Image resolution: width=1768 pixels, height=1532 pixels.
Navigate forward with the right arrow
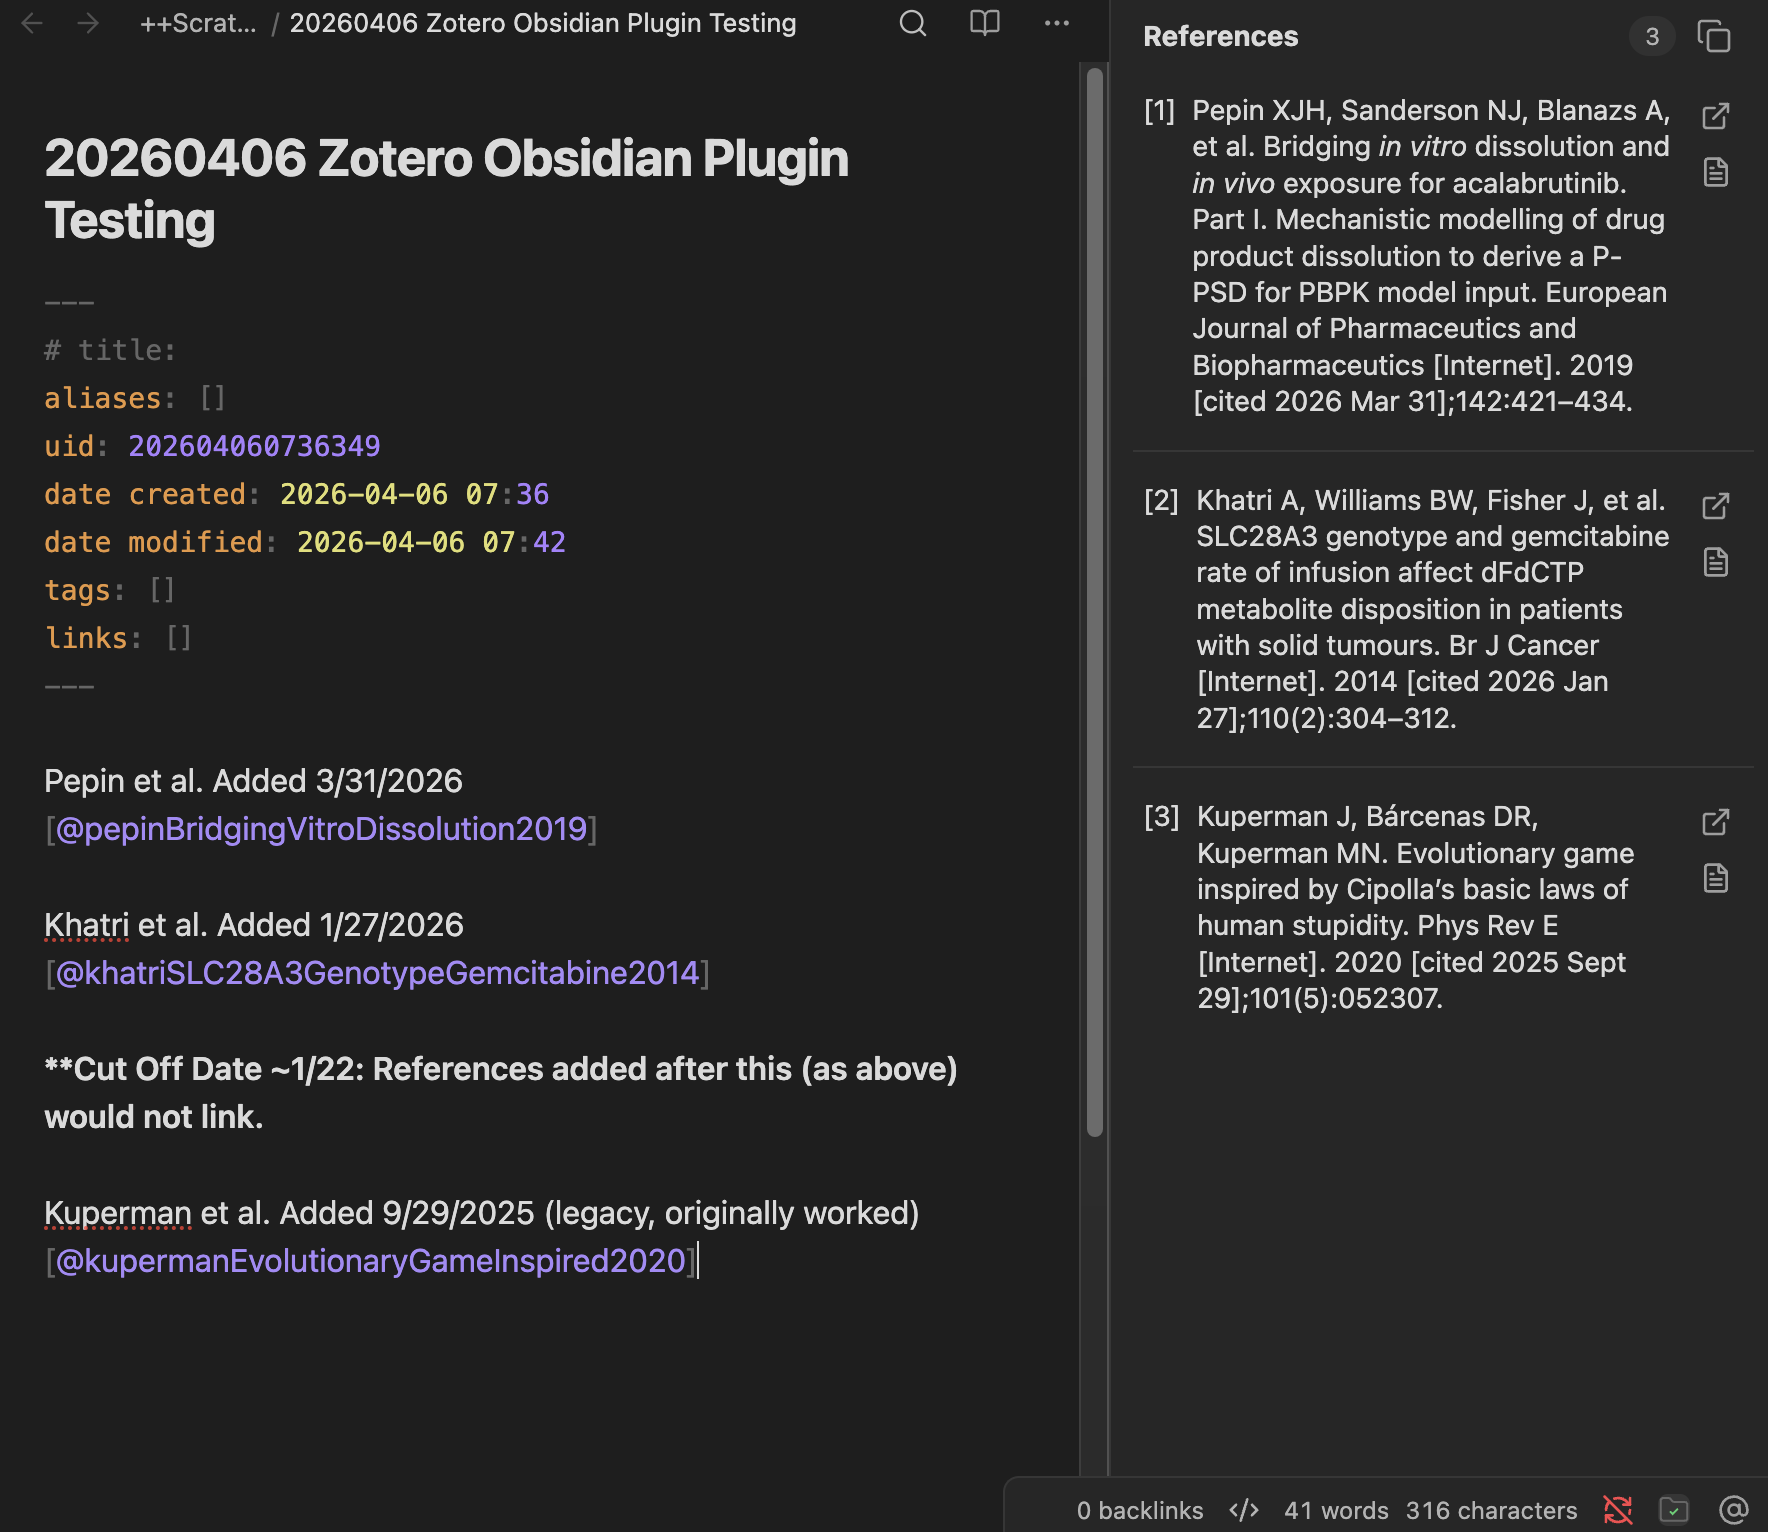(88, 23)
